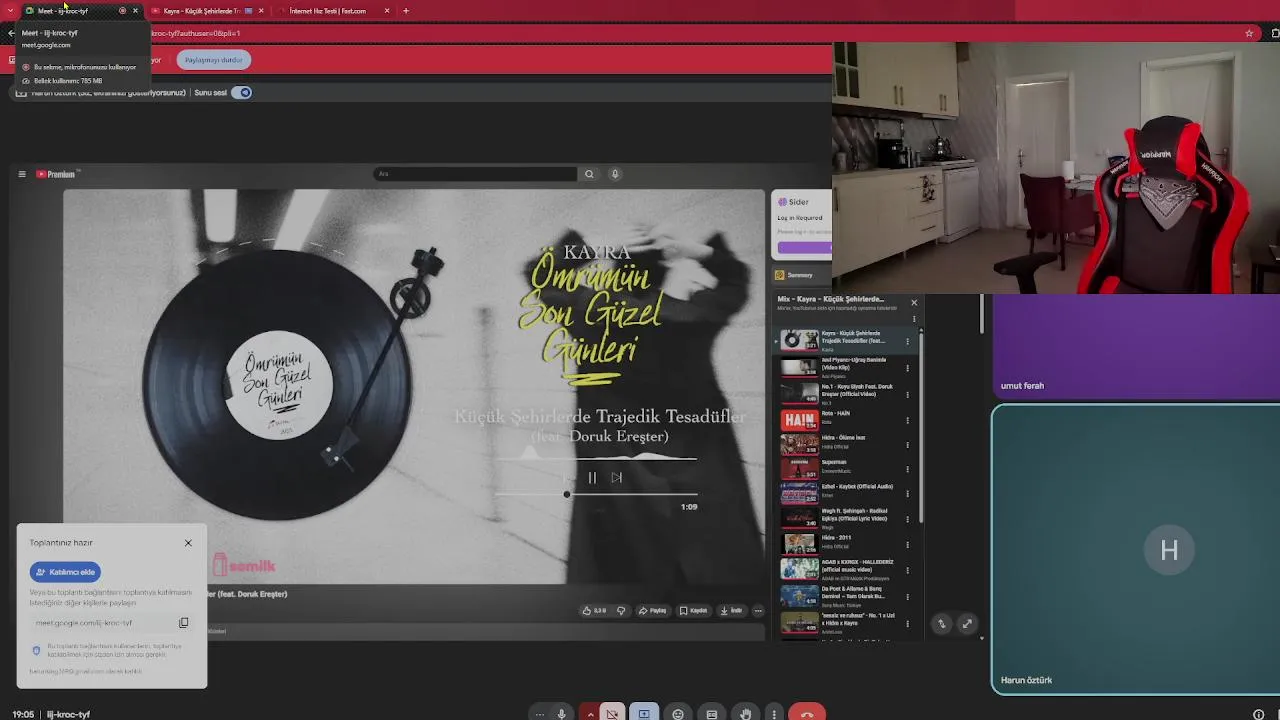The image size is (1280, 720).
Task: Open the emoji reactions button
Action: click(x=678, y=714)
